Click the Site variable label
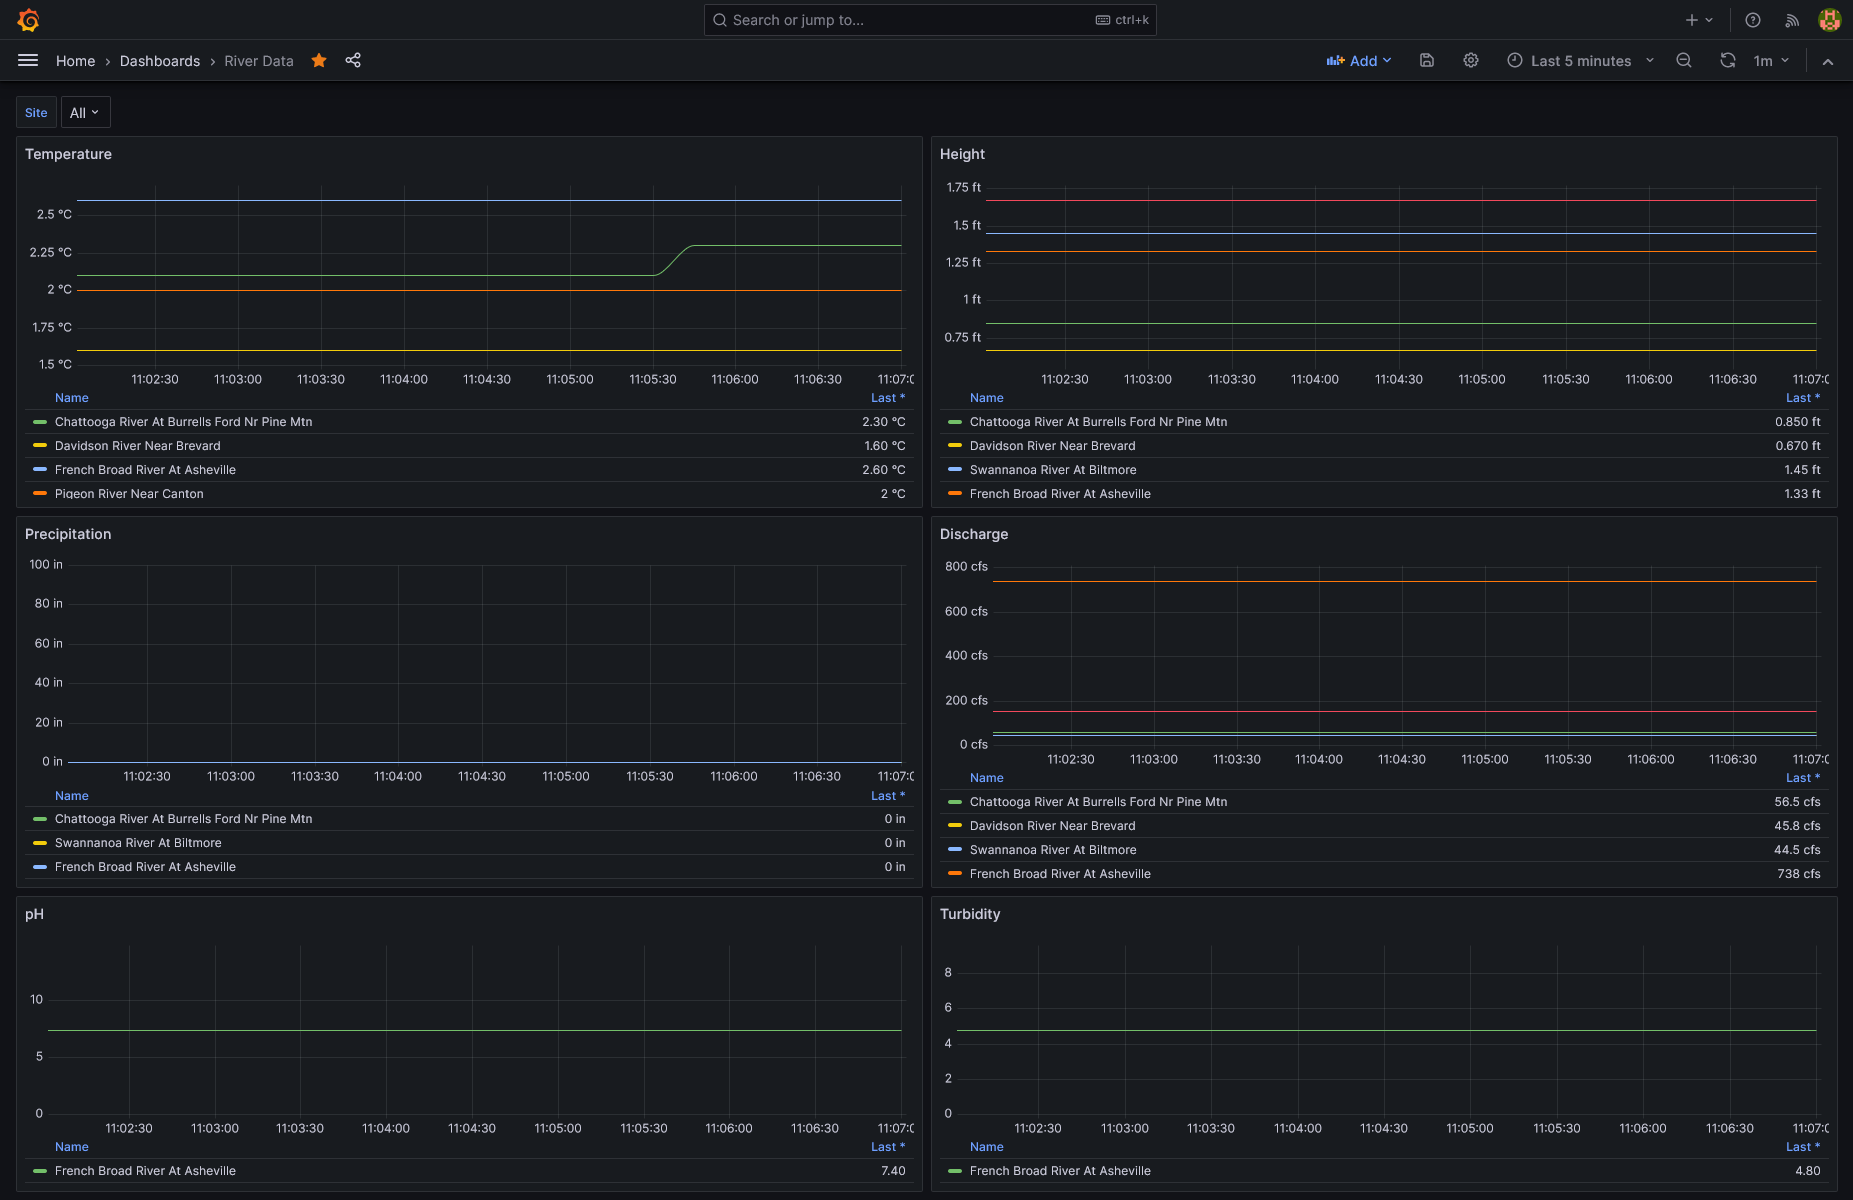The width and height of the screenshot is (1853, 1200). point(36,113)
